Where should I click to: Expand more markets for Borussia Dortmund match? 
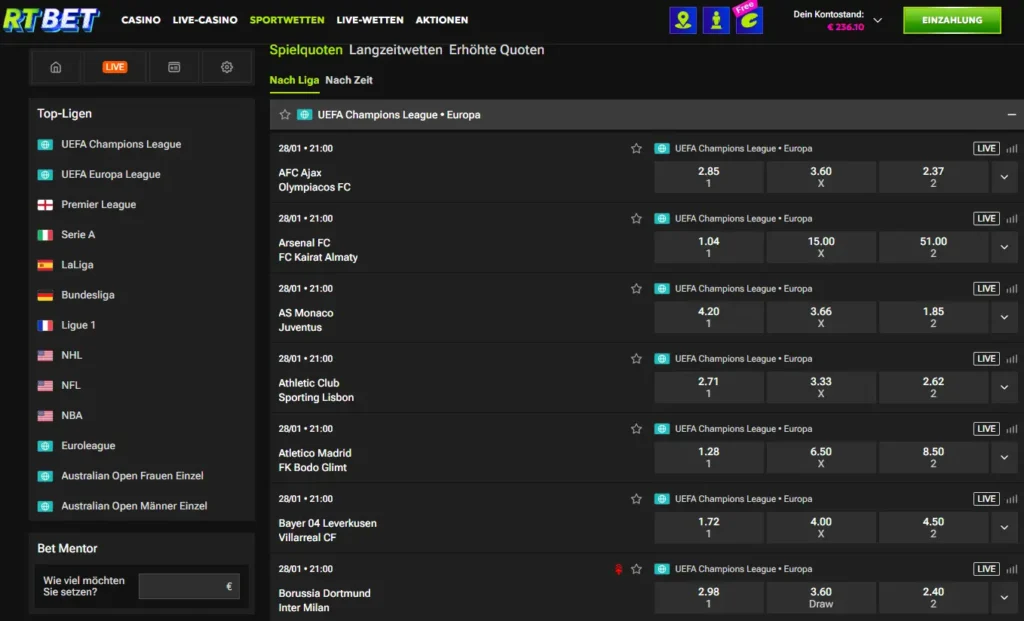click(1004, 597)
